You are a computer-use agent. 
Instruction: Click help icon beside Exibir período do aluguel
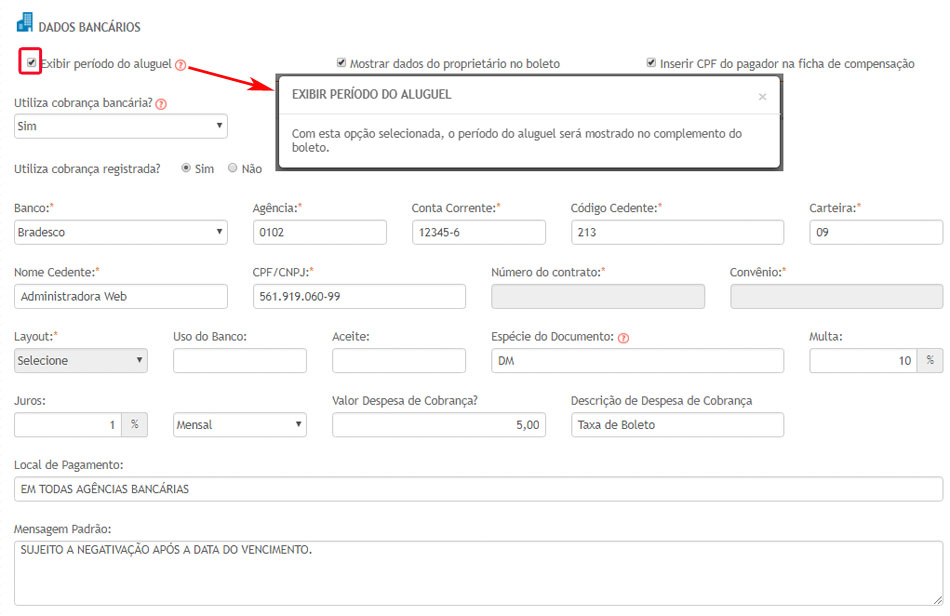181,65
